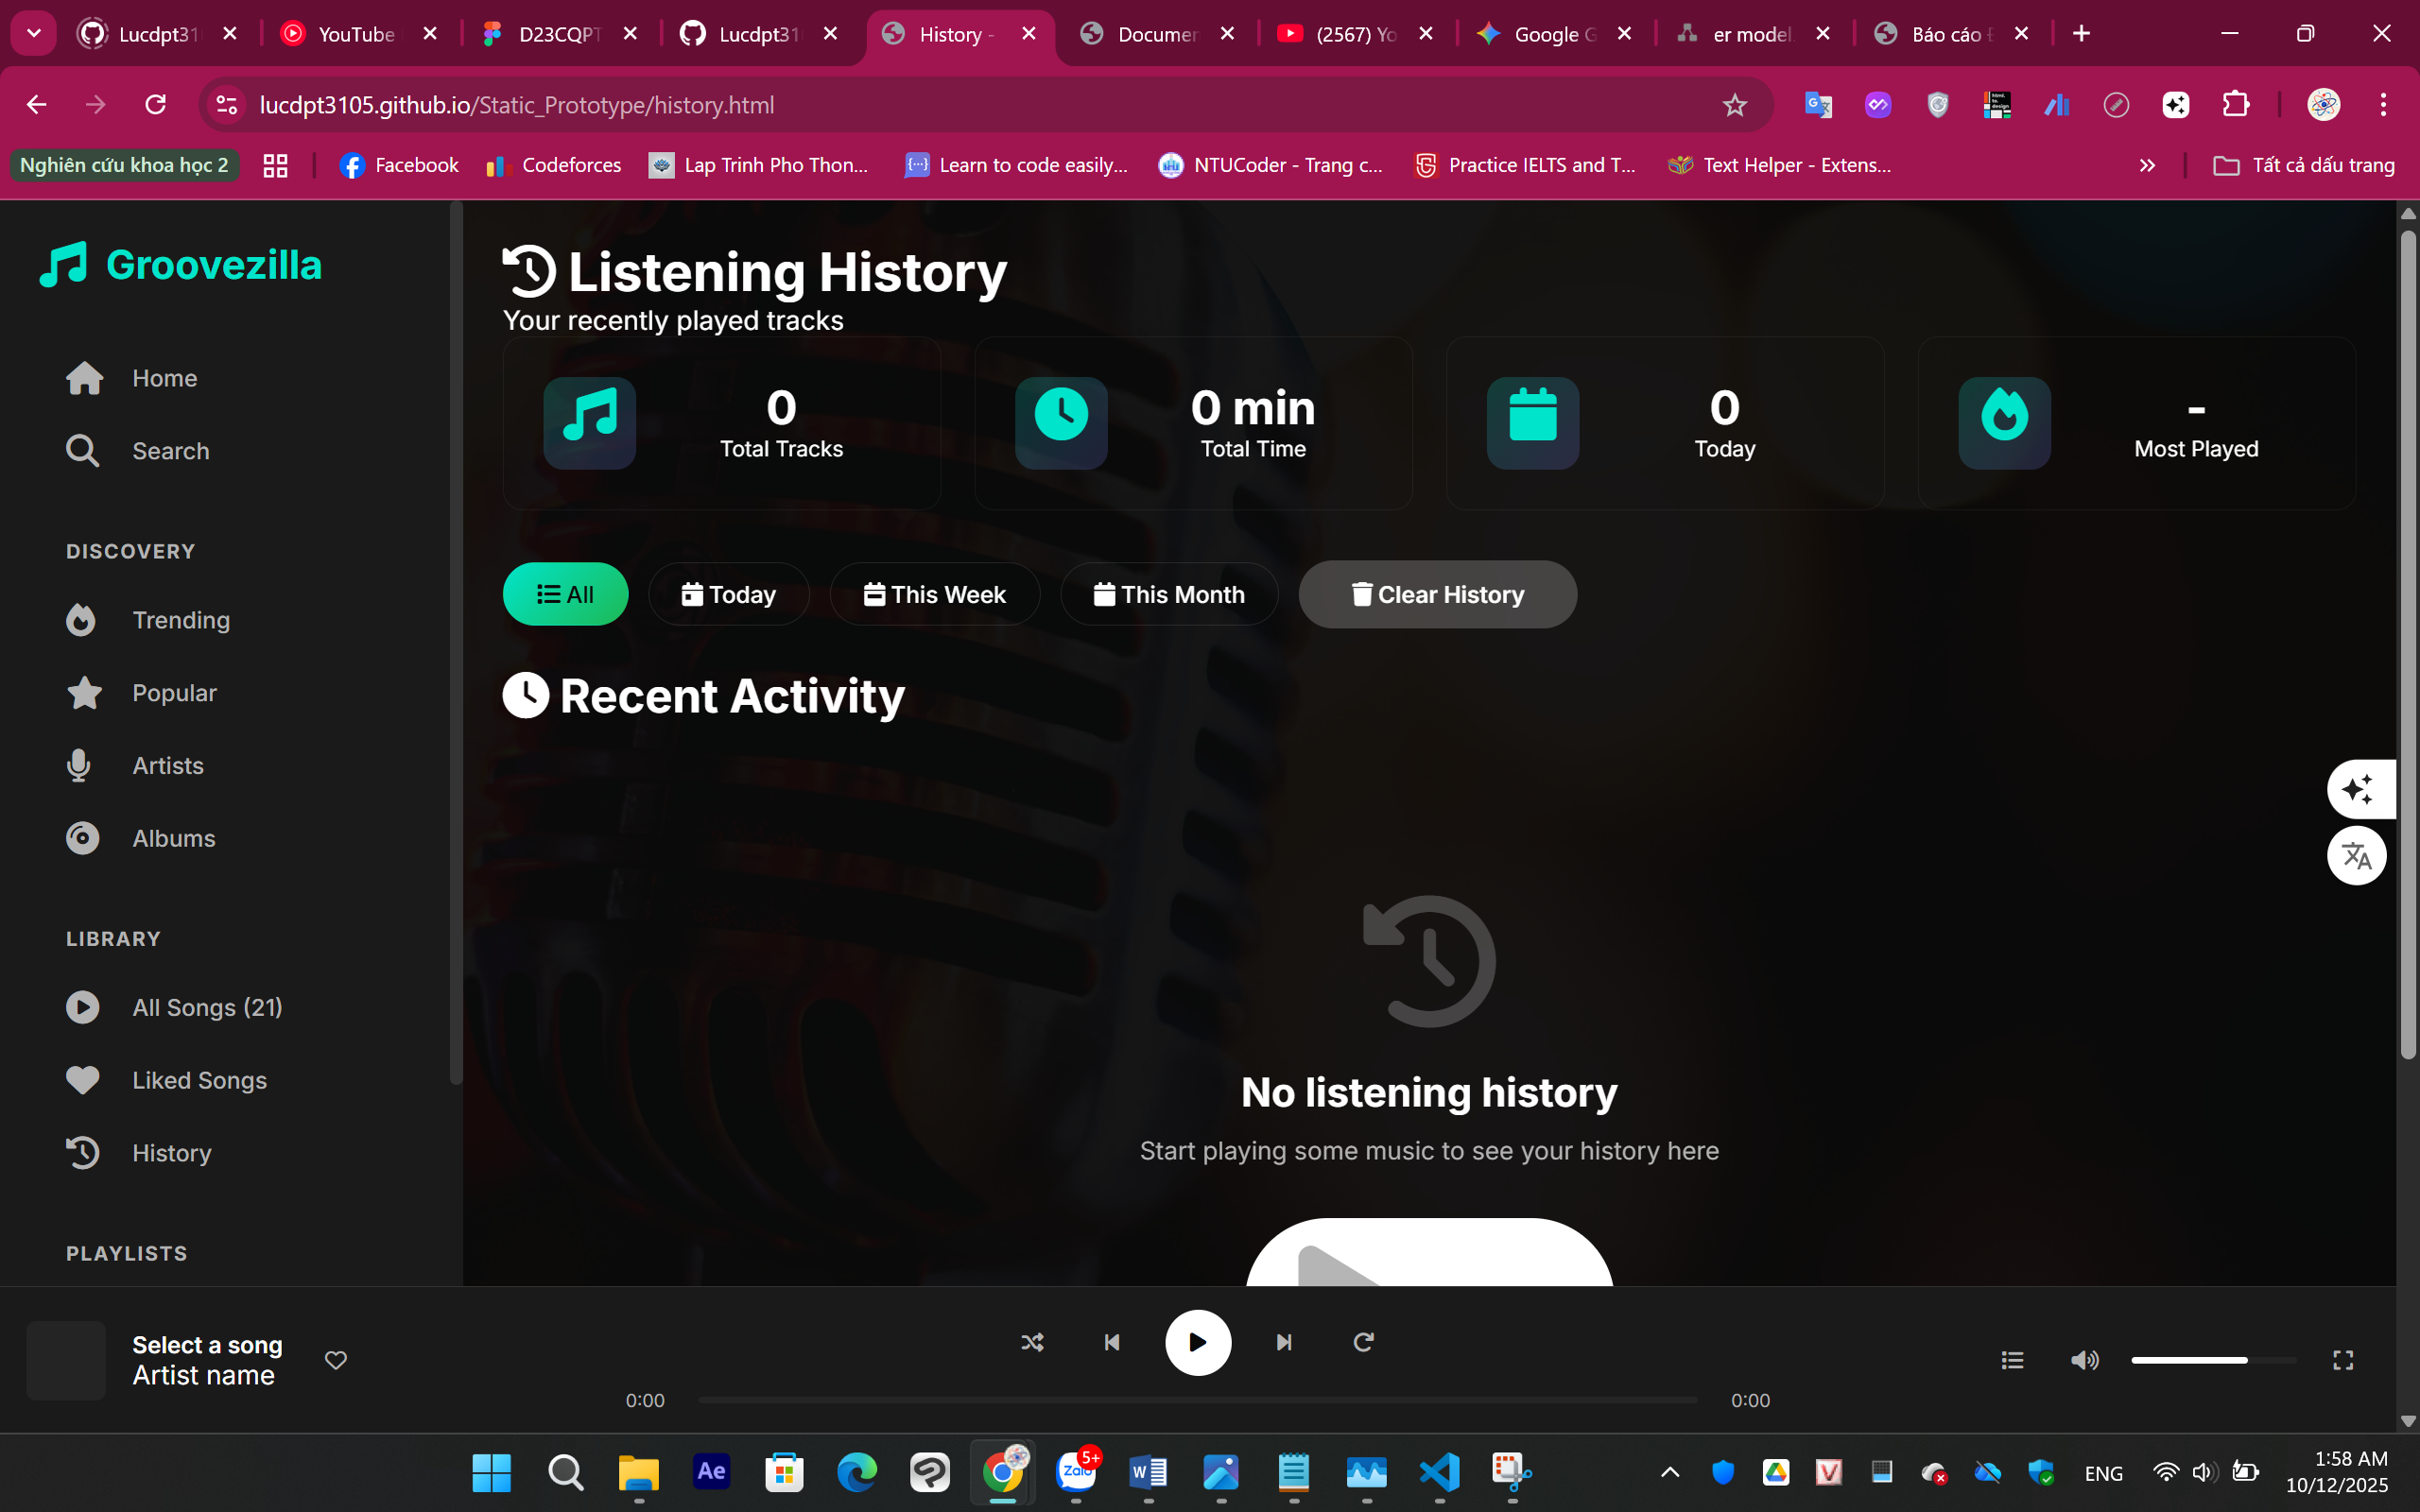Screen dimensions: 2420x1512
Task: Open the queue list icon
Action: (x=2012, y=1360)
